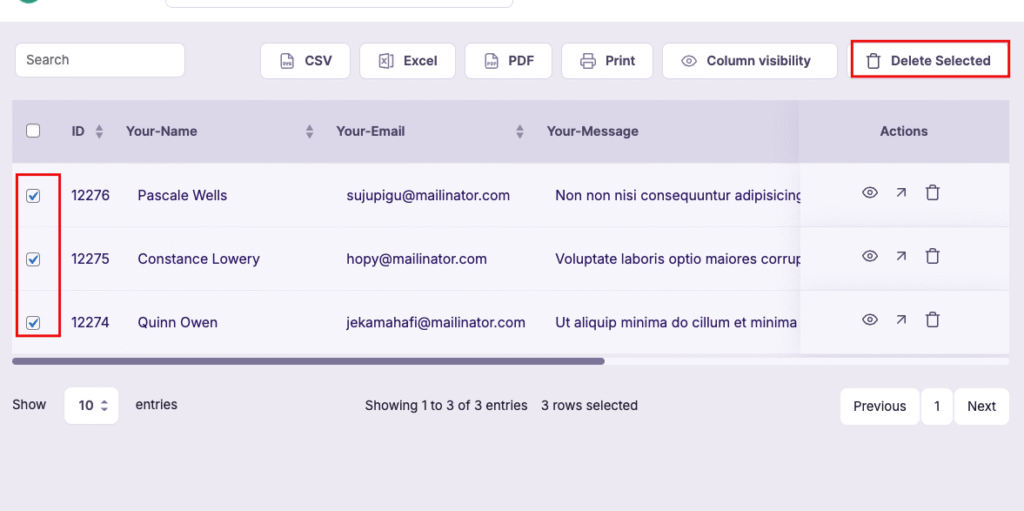
Task: Uncheck the row 12275 checkbox
Action: (33, 259)
